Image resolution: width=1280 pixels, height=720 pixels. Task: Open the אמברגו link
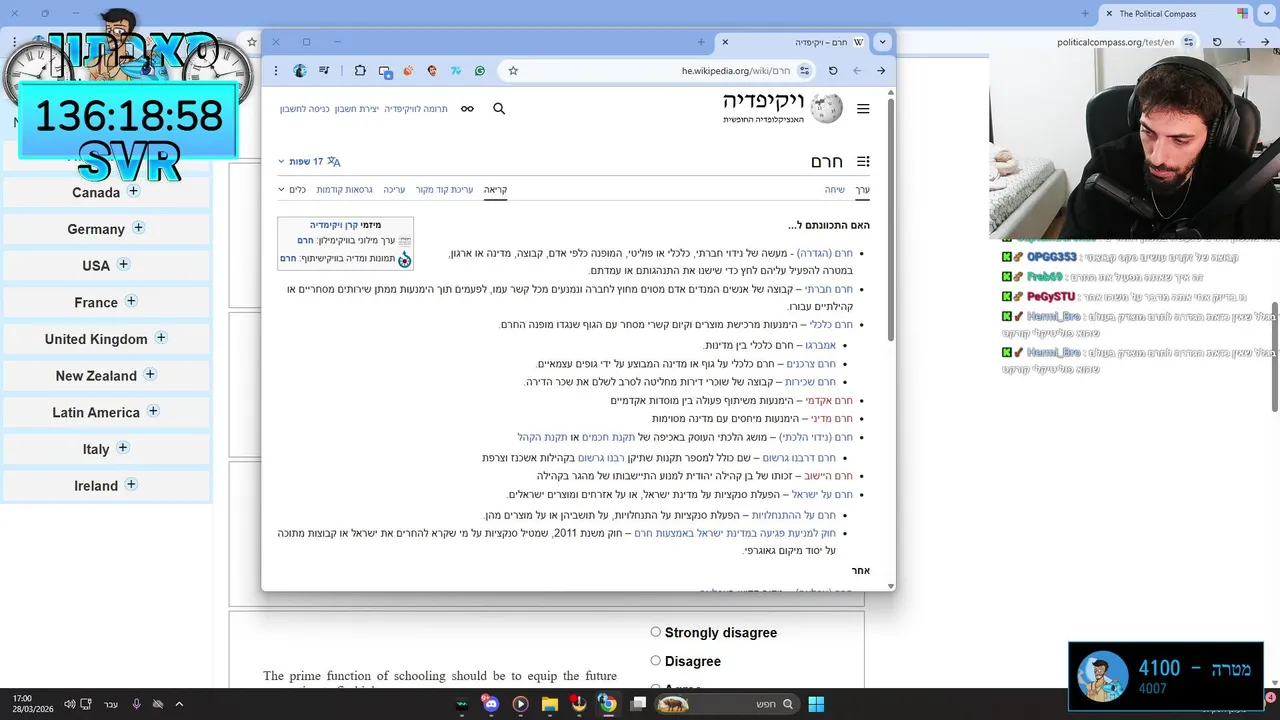coord(820,345)
